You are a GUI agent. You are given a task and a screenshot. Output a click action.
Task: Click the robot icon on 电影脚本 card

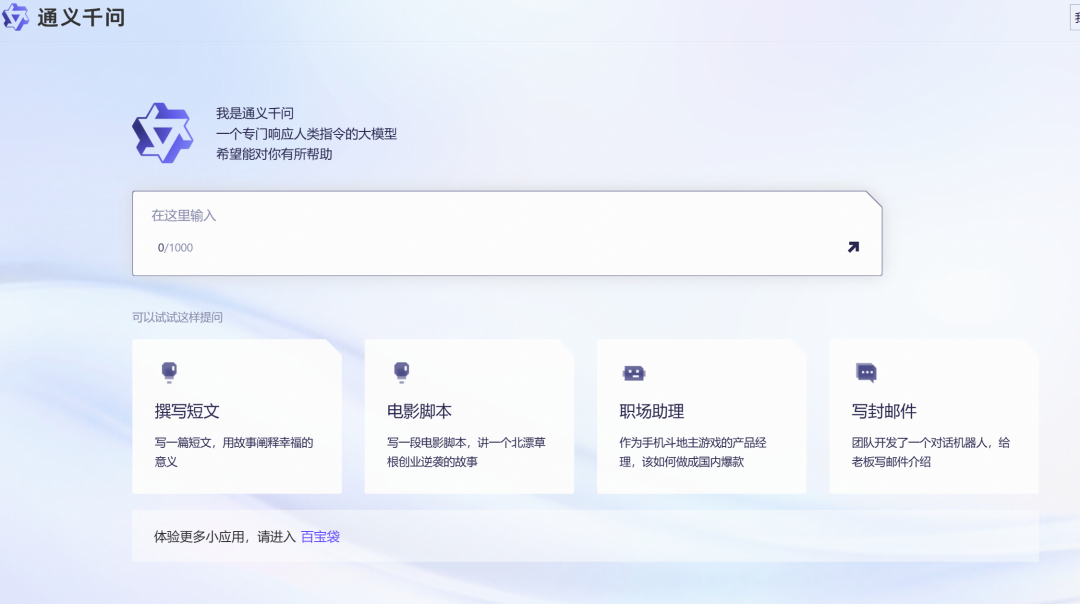click(x=400, y=372)
